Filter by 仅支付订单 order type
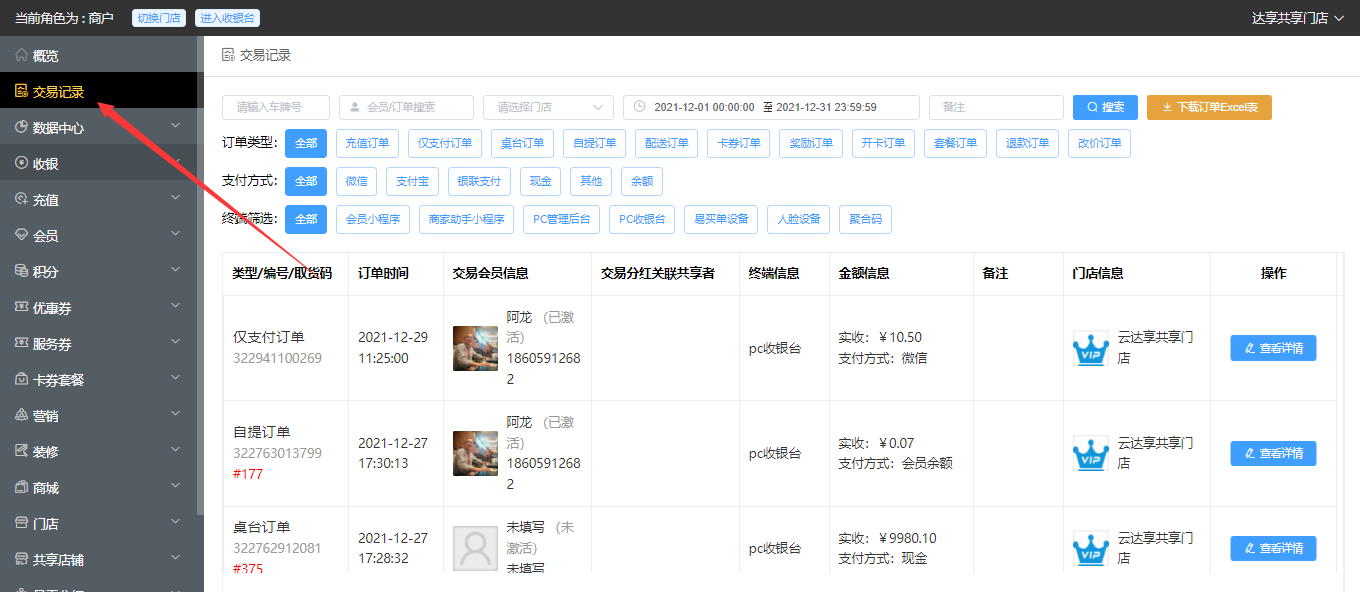 [446, 143]
